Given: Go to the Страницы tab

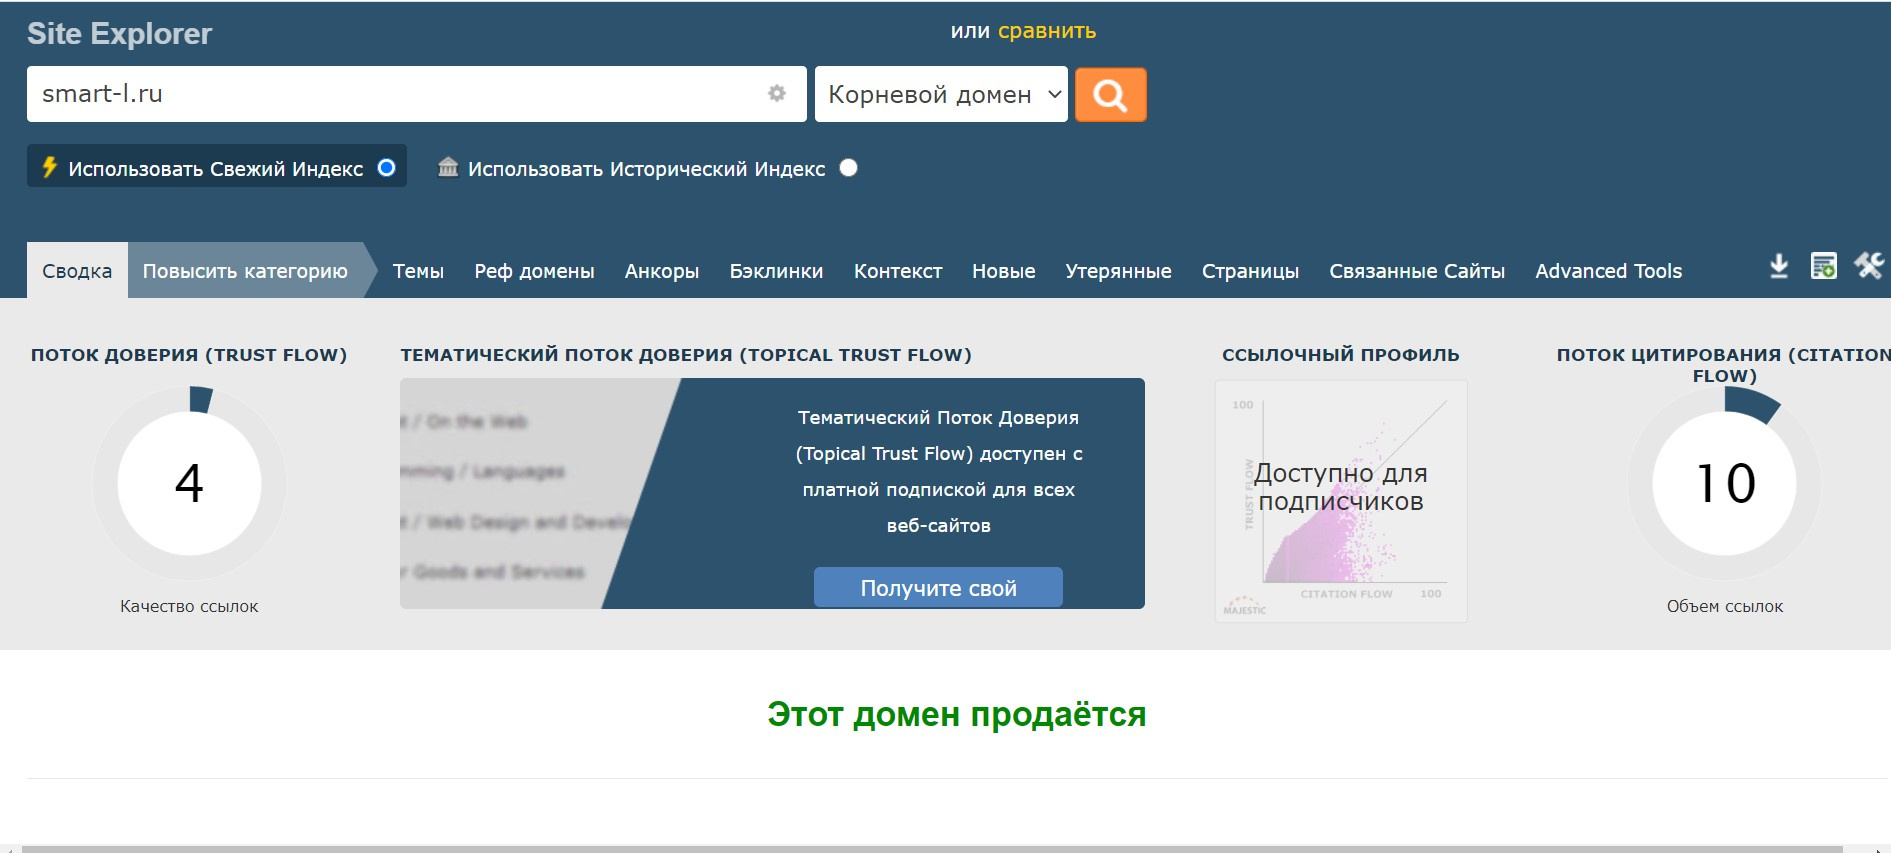Looking at the screenshot, I should (x=1250, y=271).
